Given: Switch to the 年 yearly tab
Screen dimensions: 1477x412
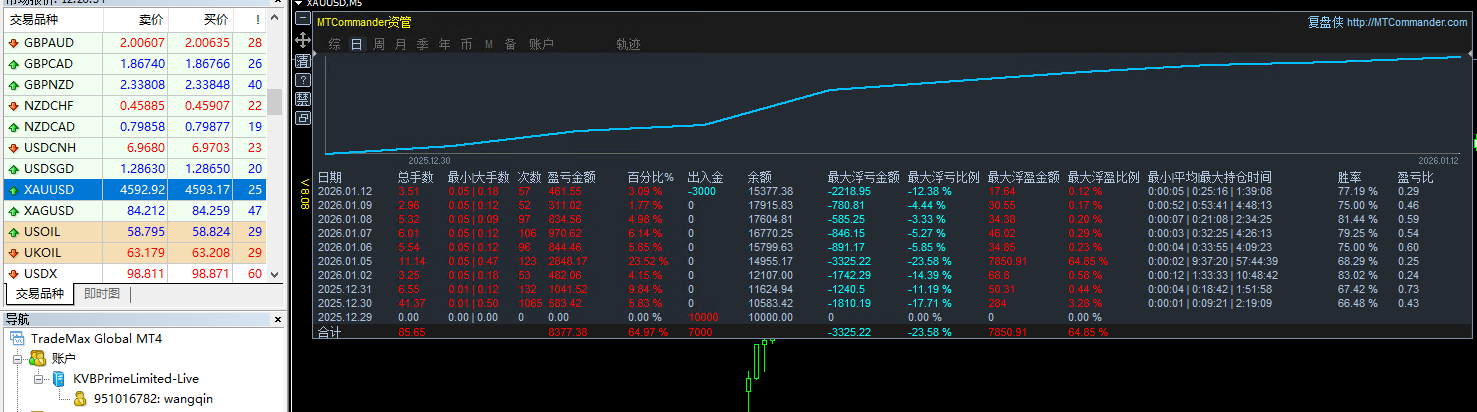Looking at the screenshot, I should point(444,44).
